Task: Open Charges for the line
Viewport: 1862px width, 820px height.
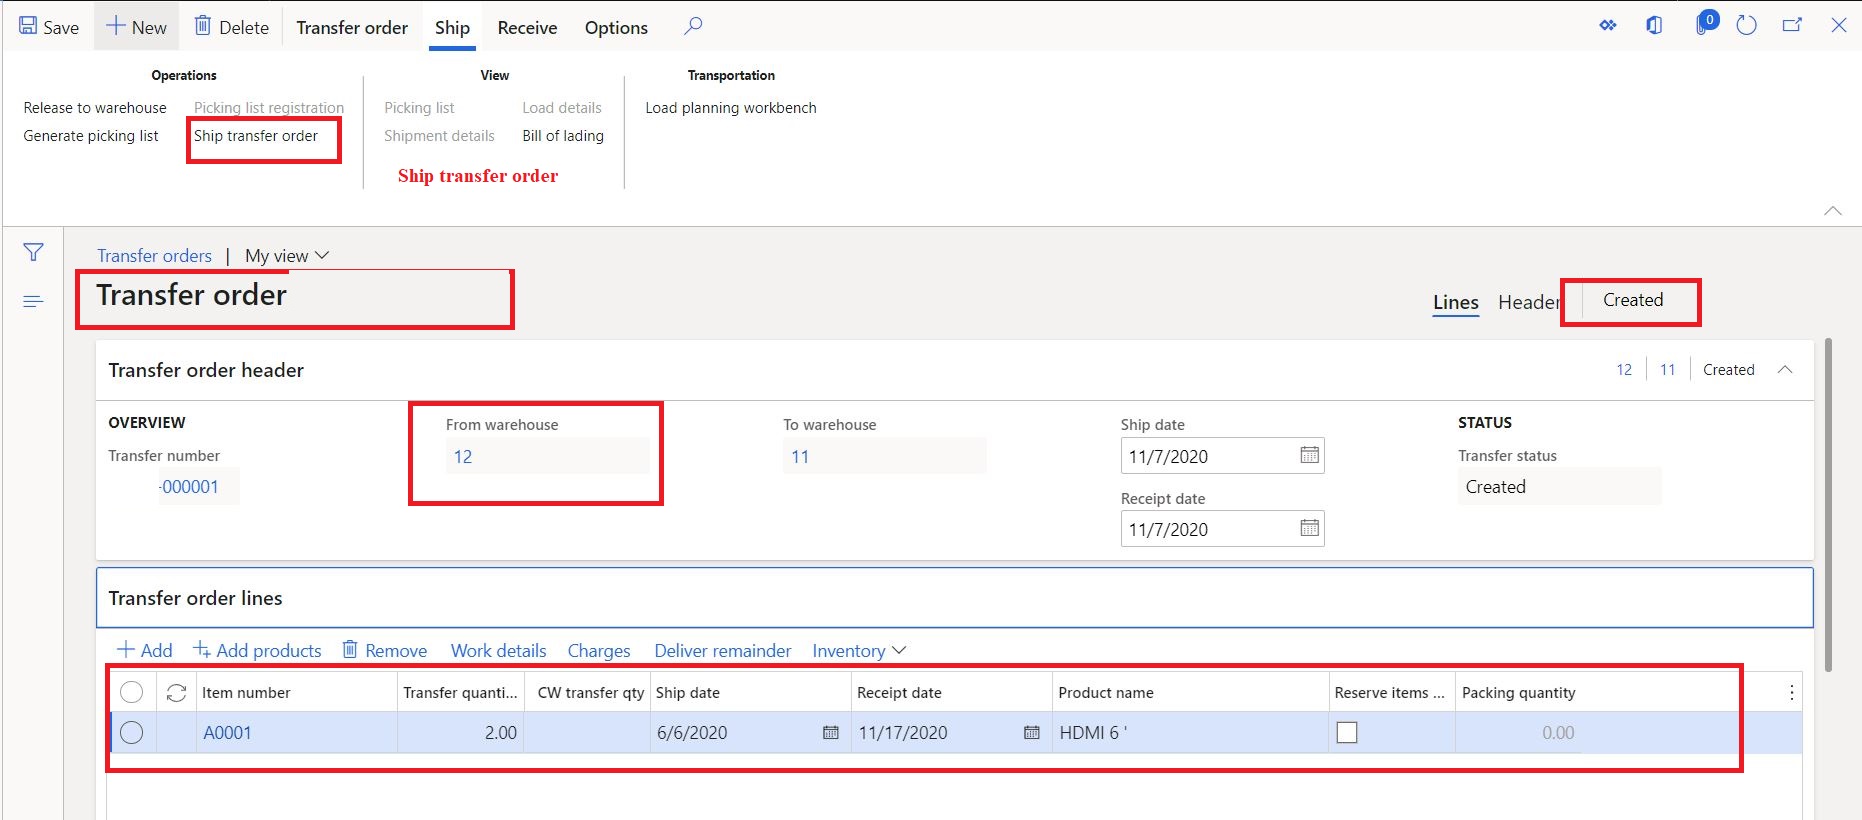Action: coord(599,651)
